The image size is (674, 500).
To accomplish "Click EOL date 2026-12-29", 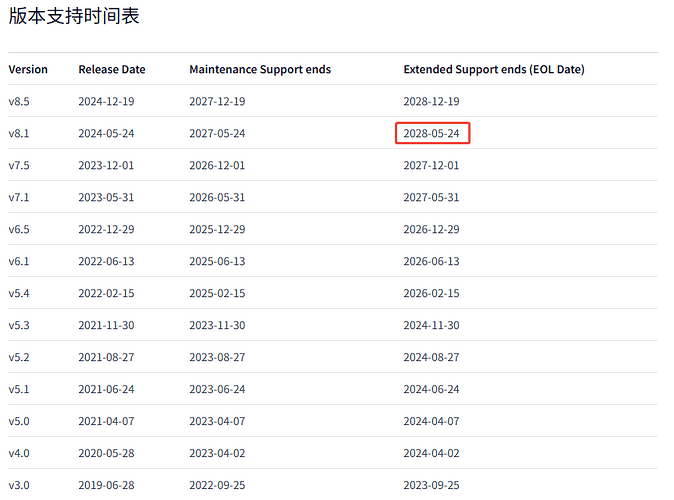I will click(x=431, y=229).
